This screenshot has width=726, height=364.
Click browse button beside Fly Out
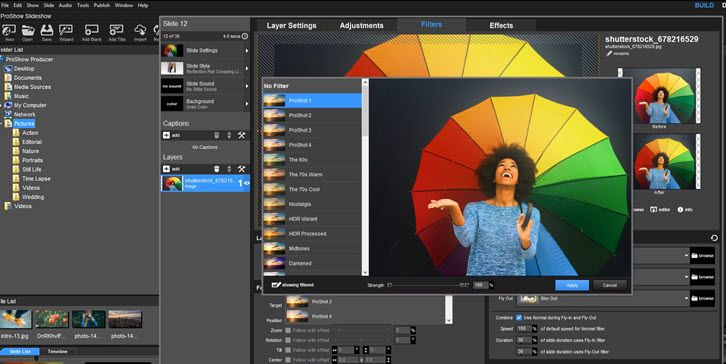point(702,298)
